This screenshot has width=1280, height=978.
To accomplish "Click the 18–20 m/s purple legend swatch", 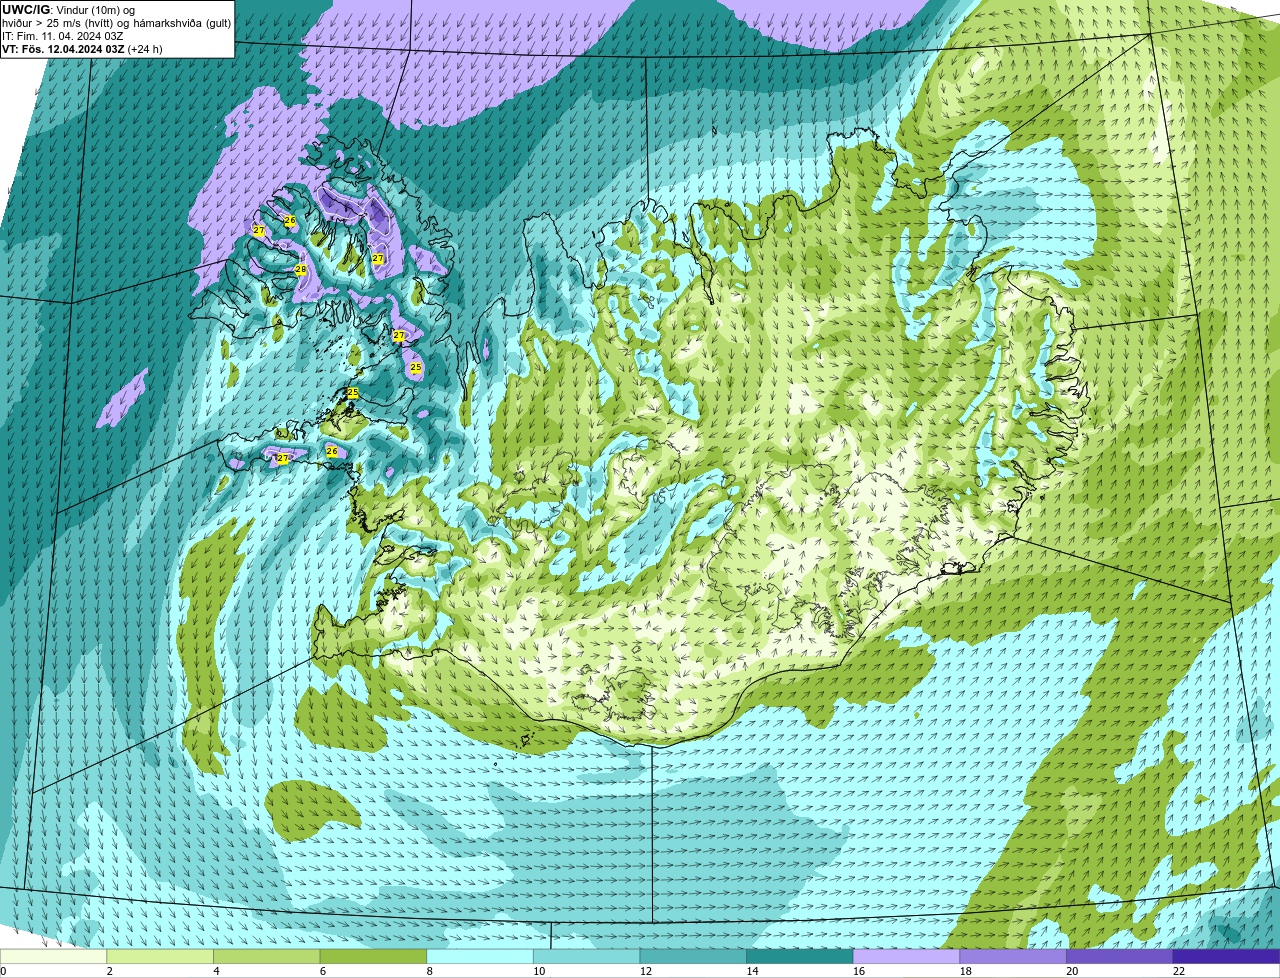I will (1013, 956).
